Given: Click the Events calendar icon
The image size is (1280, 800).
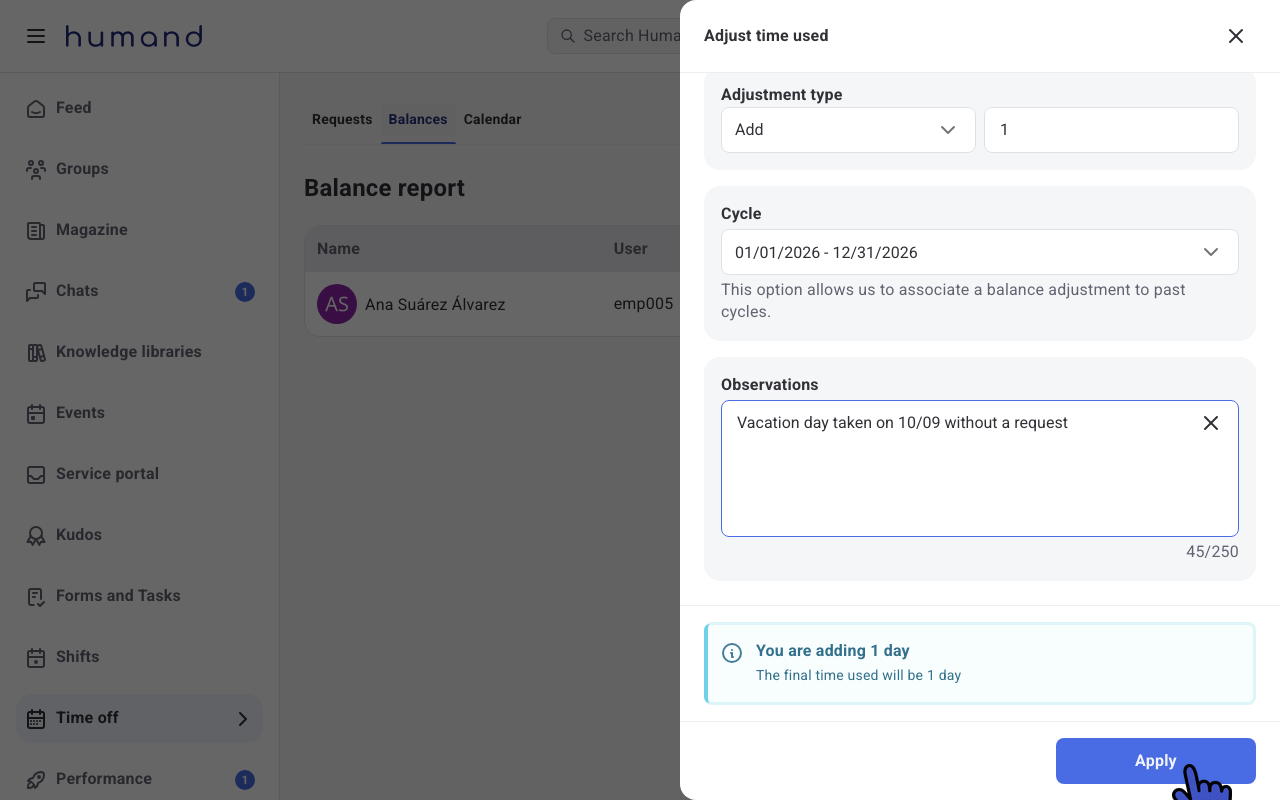Looking at the screenshot, I should [36, 413].
